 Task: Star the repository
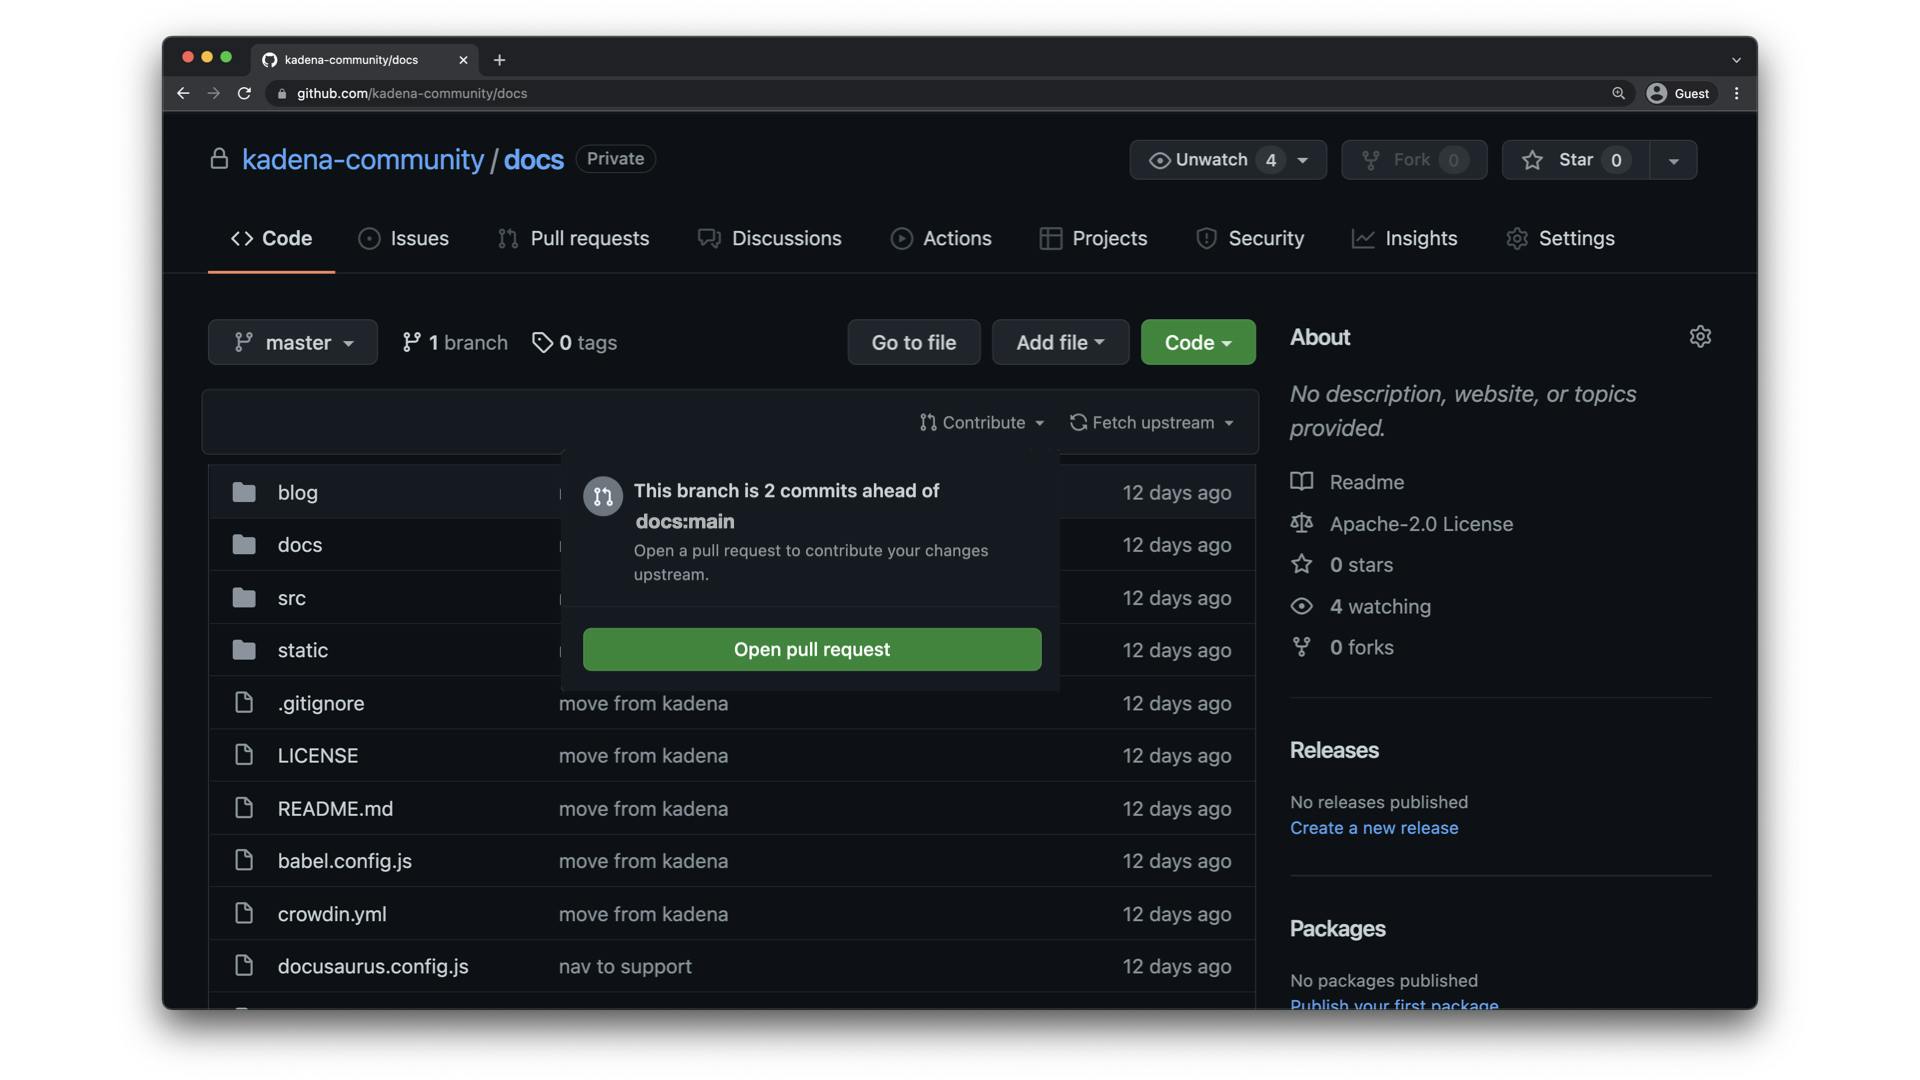1575,160
